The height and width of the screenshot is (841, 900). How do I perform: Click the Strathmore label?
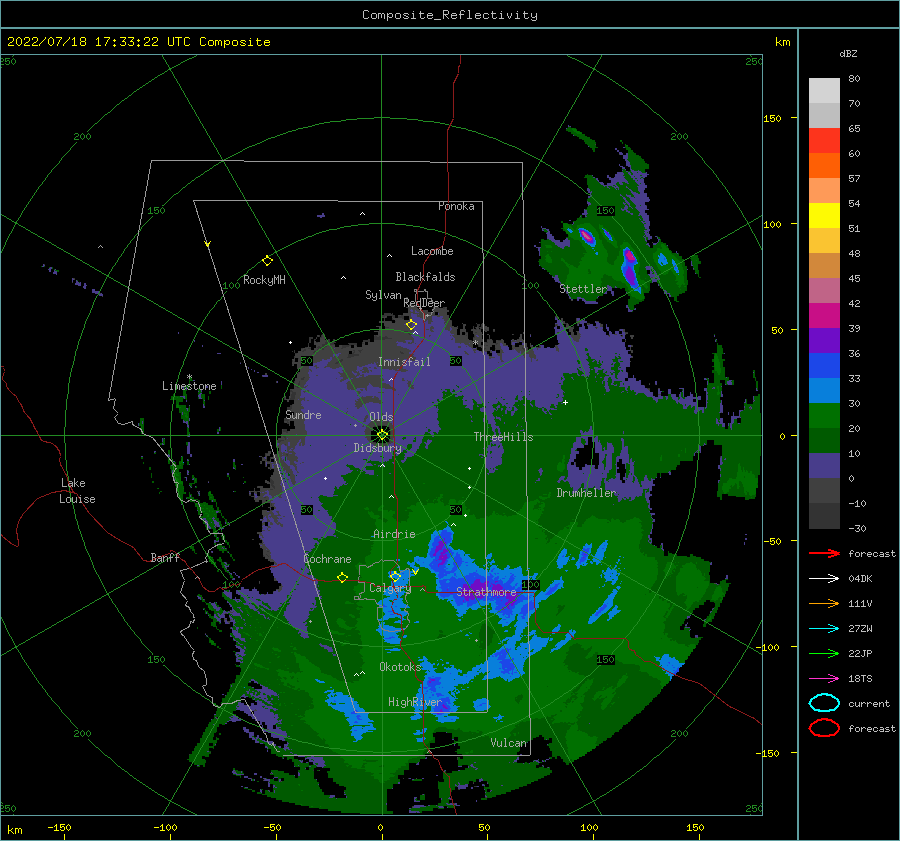click(x=486, y=592)
